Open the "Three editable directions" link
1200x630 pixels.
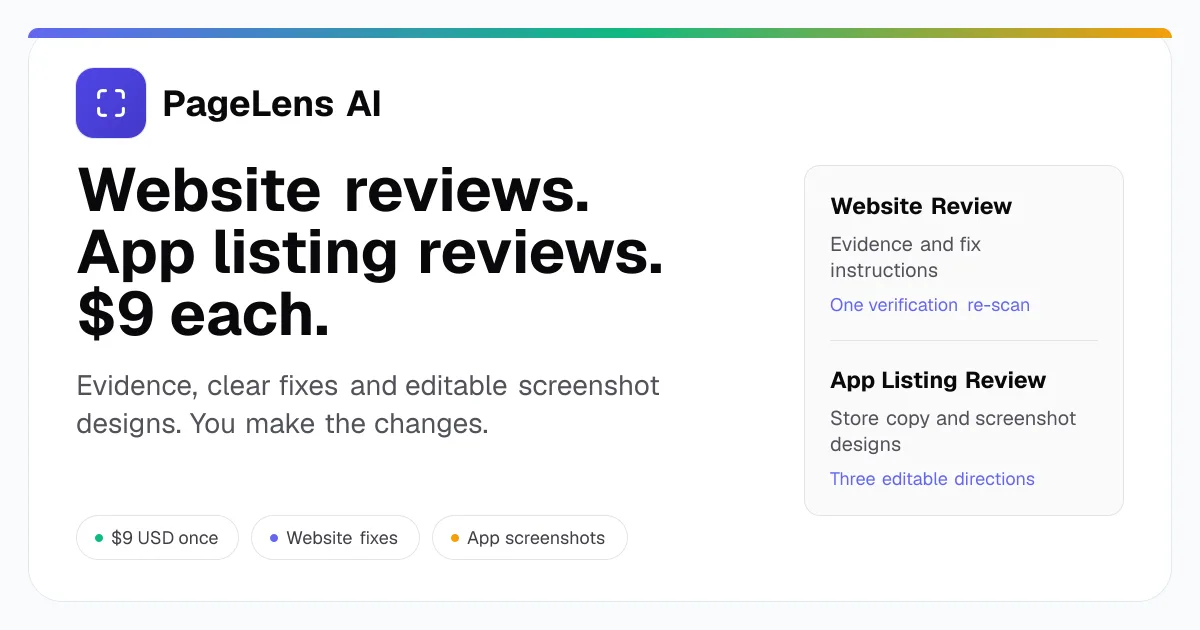pos(932,479)
